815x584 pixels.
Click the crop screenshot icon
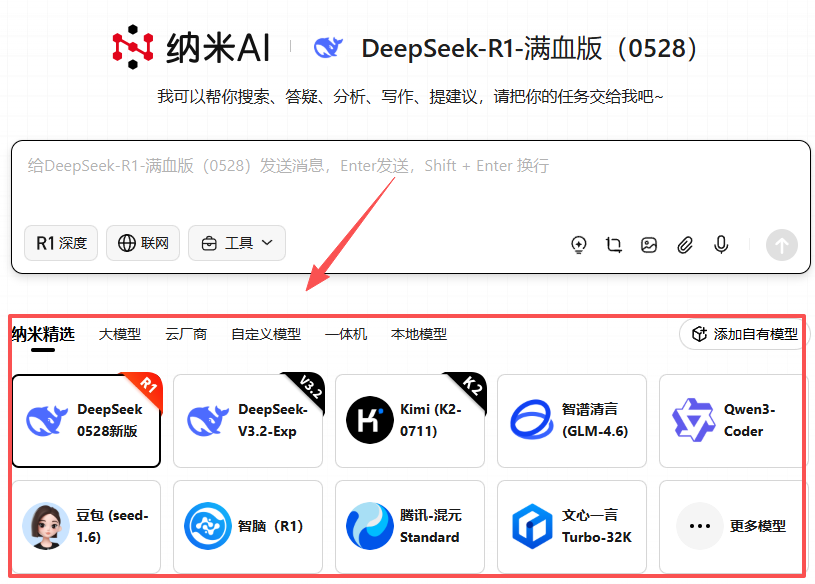coord(613,244)
